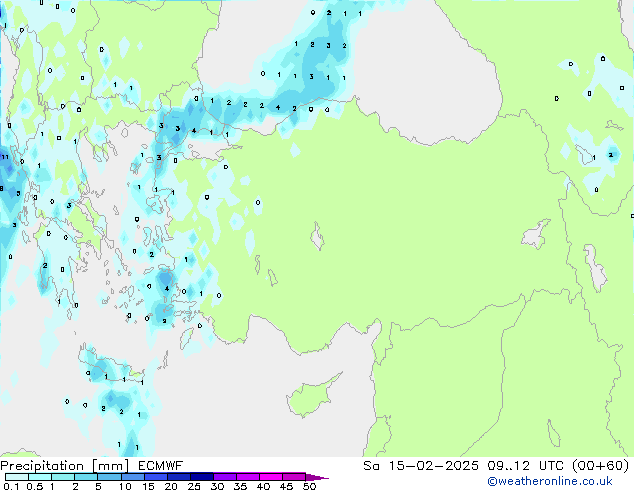Open the weatheronline.co.uk copyright link
634x490 pixels.
[x=550, y=481]
